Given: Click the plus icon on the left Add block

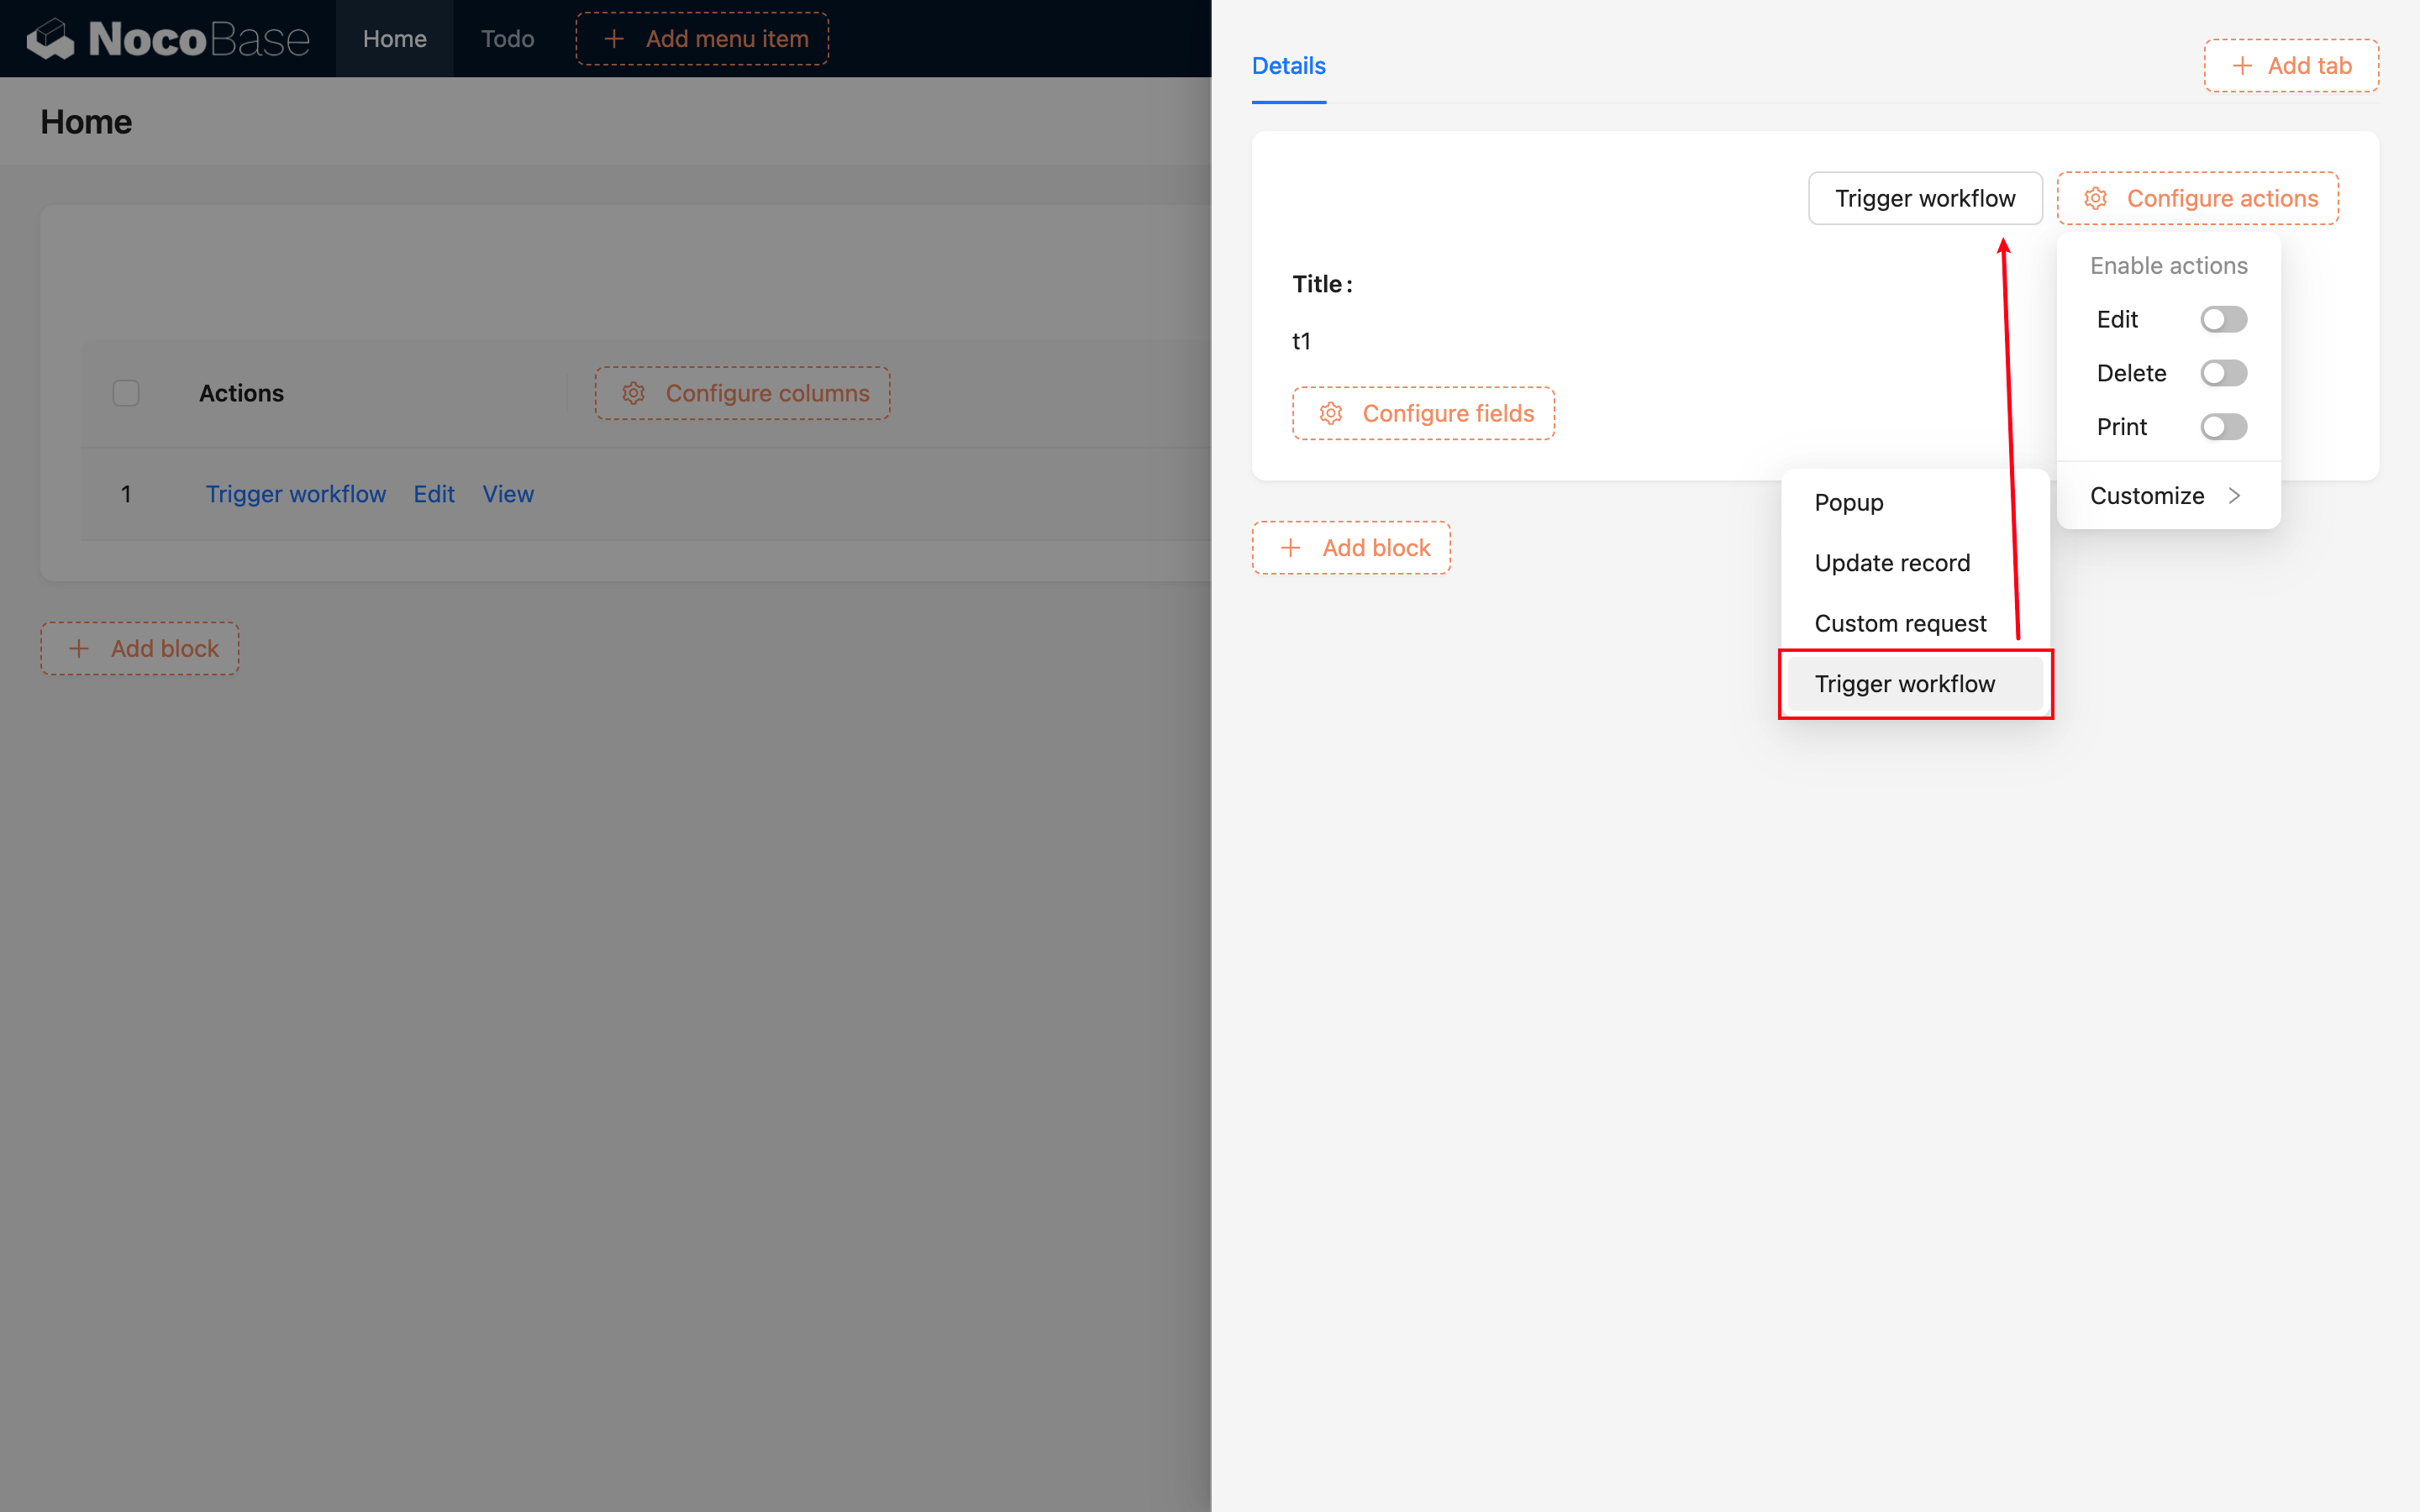Looking at the screenshot, I should 80,648.
